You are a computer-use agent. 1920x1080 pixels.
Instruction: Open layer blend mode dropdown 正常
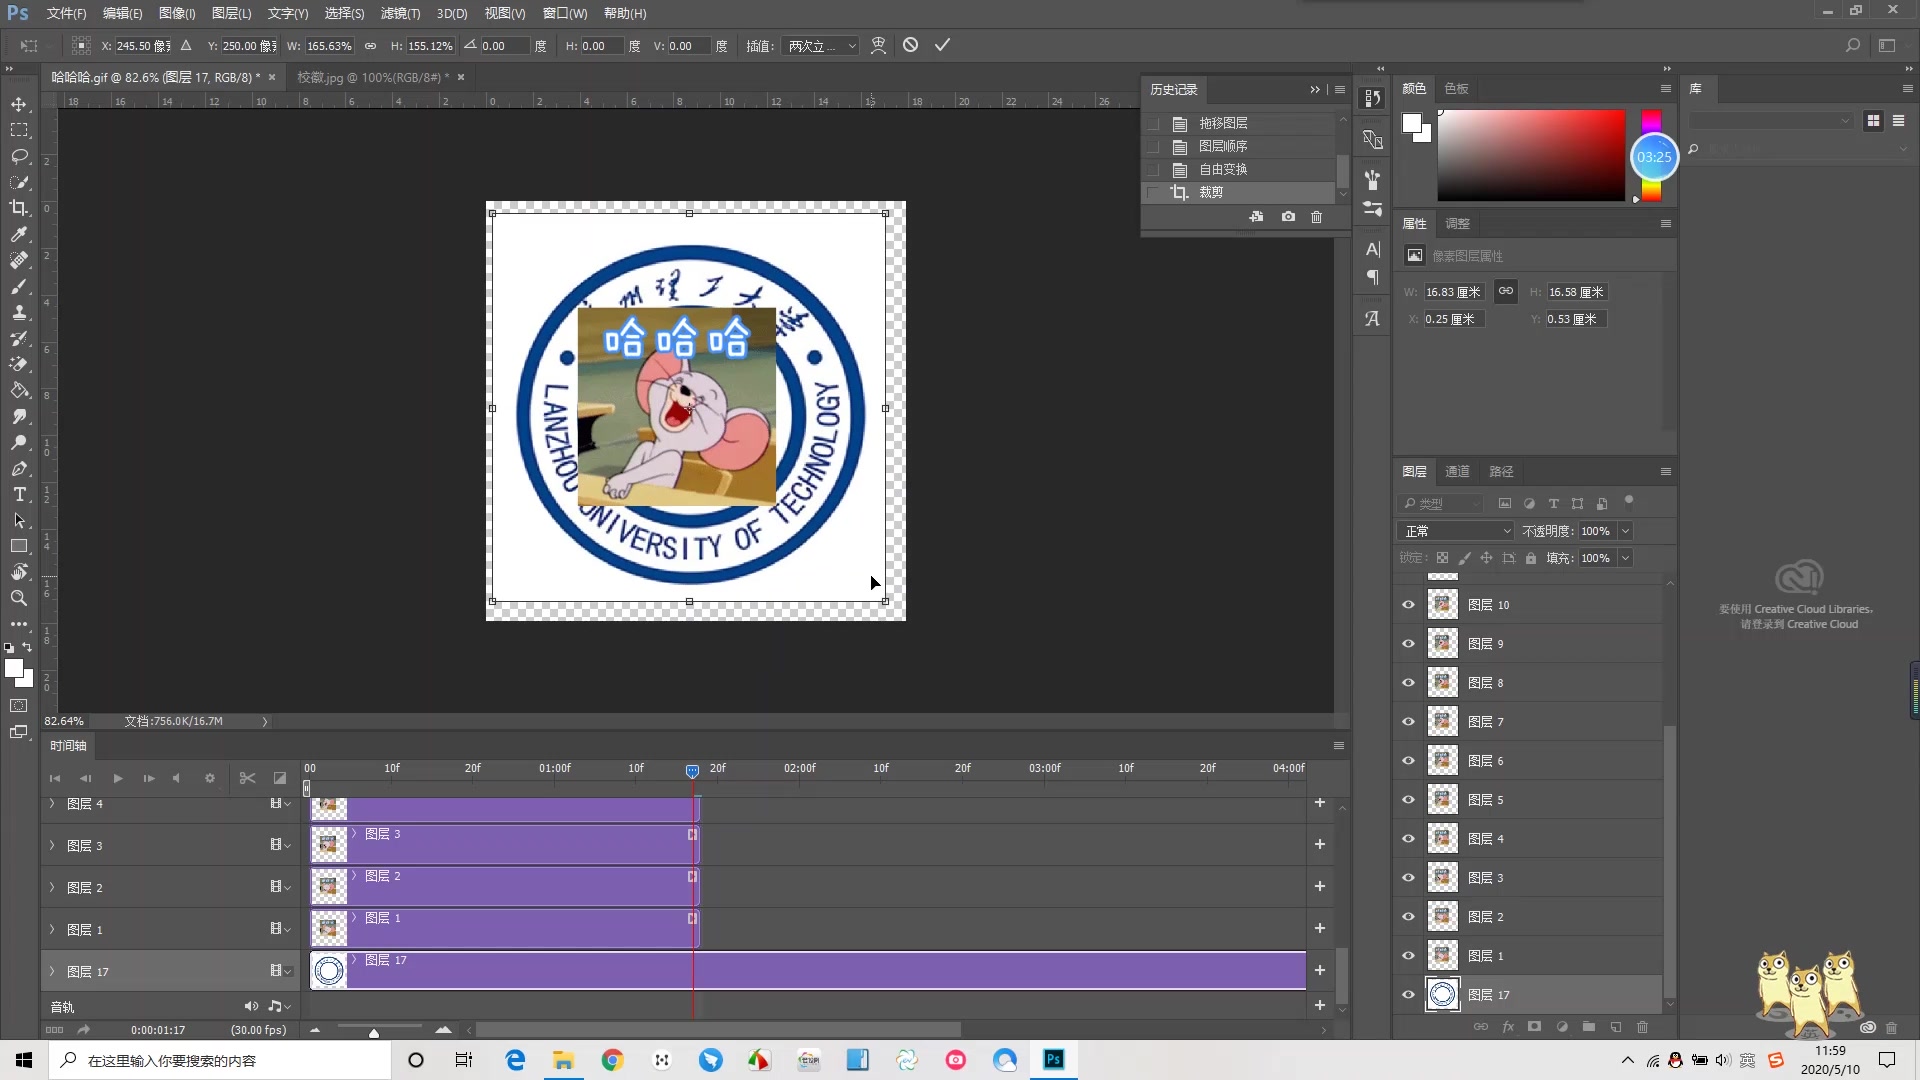point(1456,531)
